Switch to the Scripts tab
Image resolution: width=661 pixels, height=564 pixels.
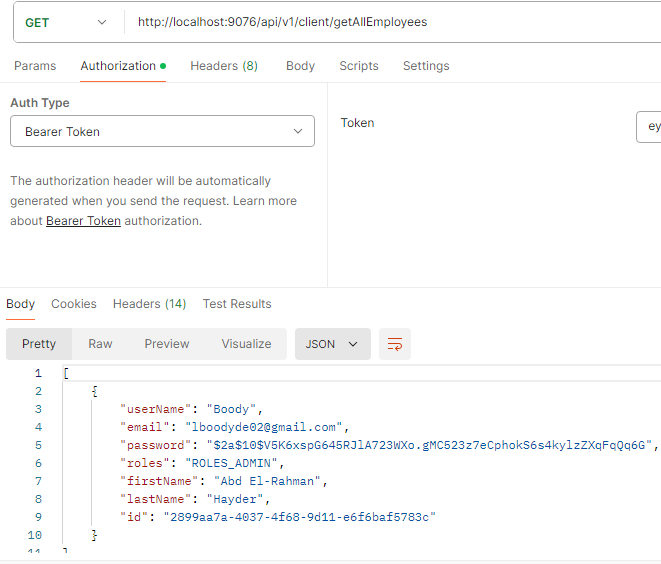[x=359, y=66]
